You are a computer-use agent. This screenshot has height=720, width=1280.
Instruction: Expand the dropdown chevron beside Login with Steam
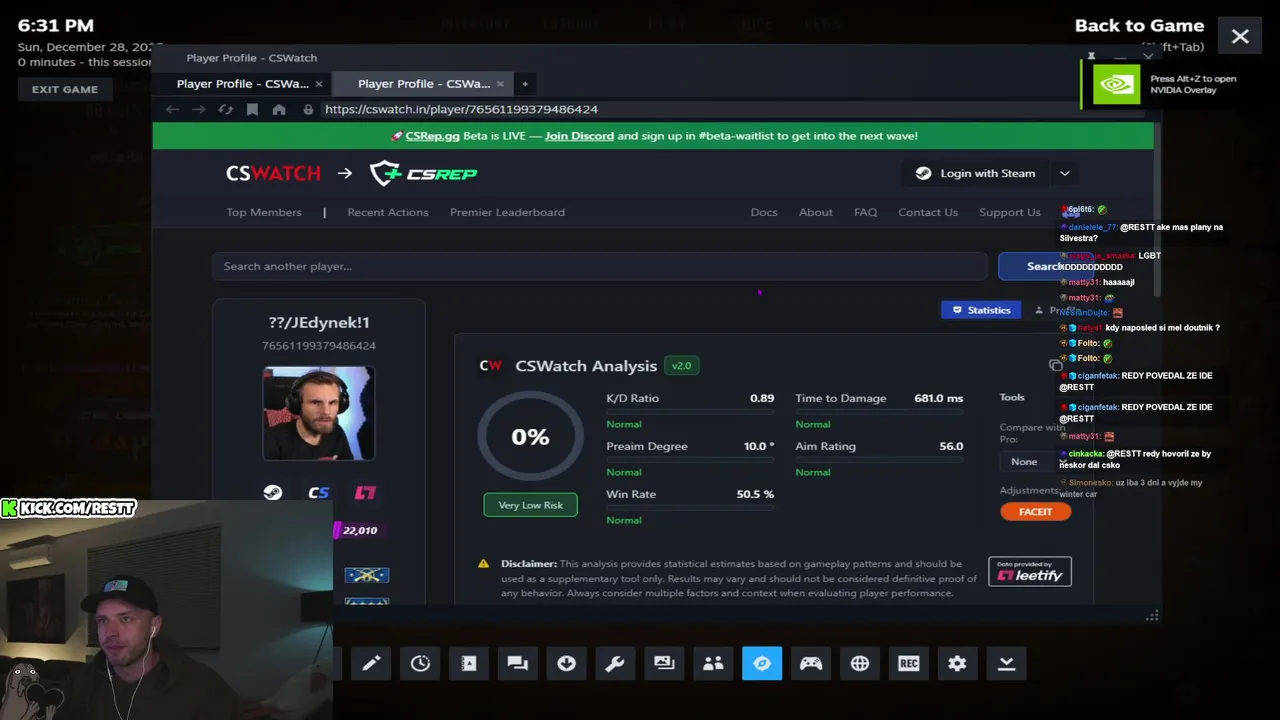[x=1065, y=173]
